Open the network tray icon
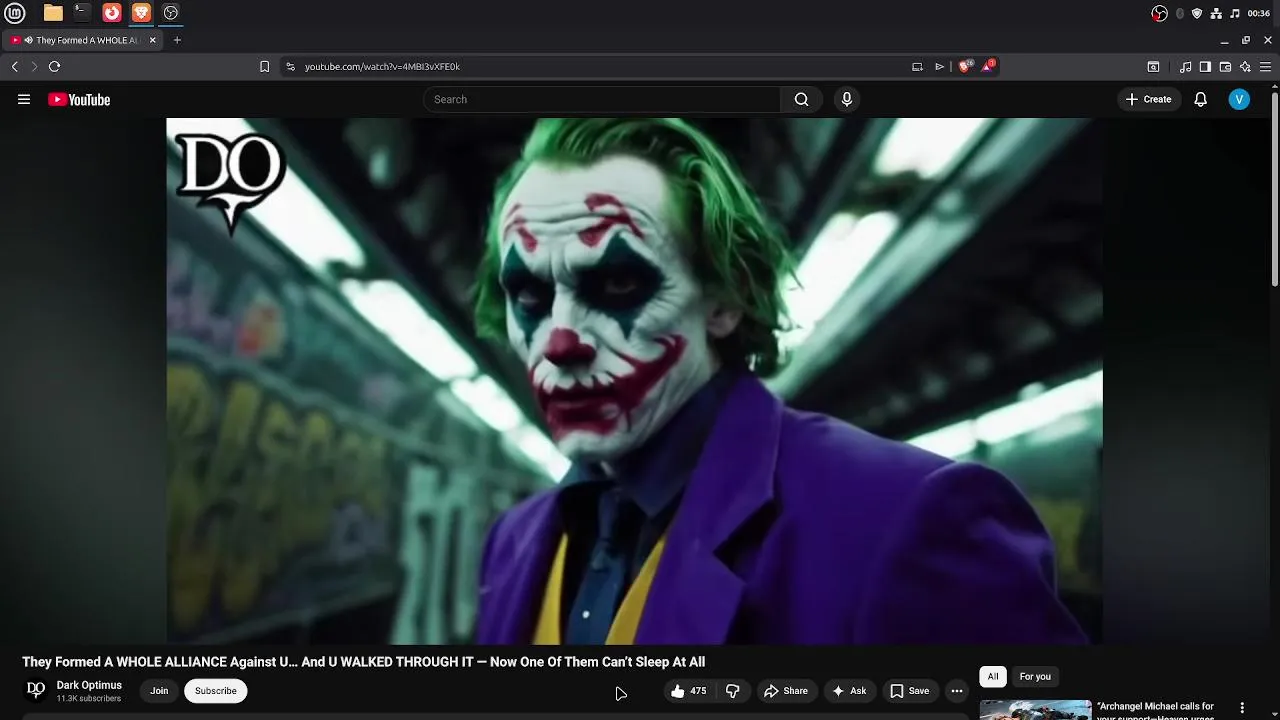 pyautogui.click(x=1216, y=13)
